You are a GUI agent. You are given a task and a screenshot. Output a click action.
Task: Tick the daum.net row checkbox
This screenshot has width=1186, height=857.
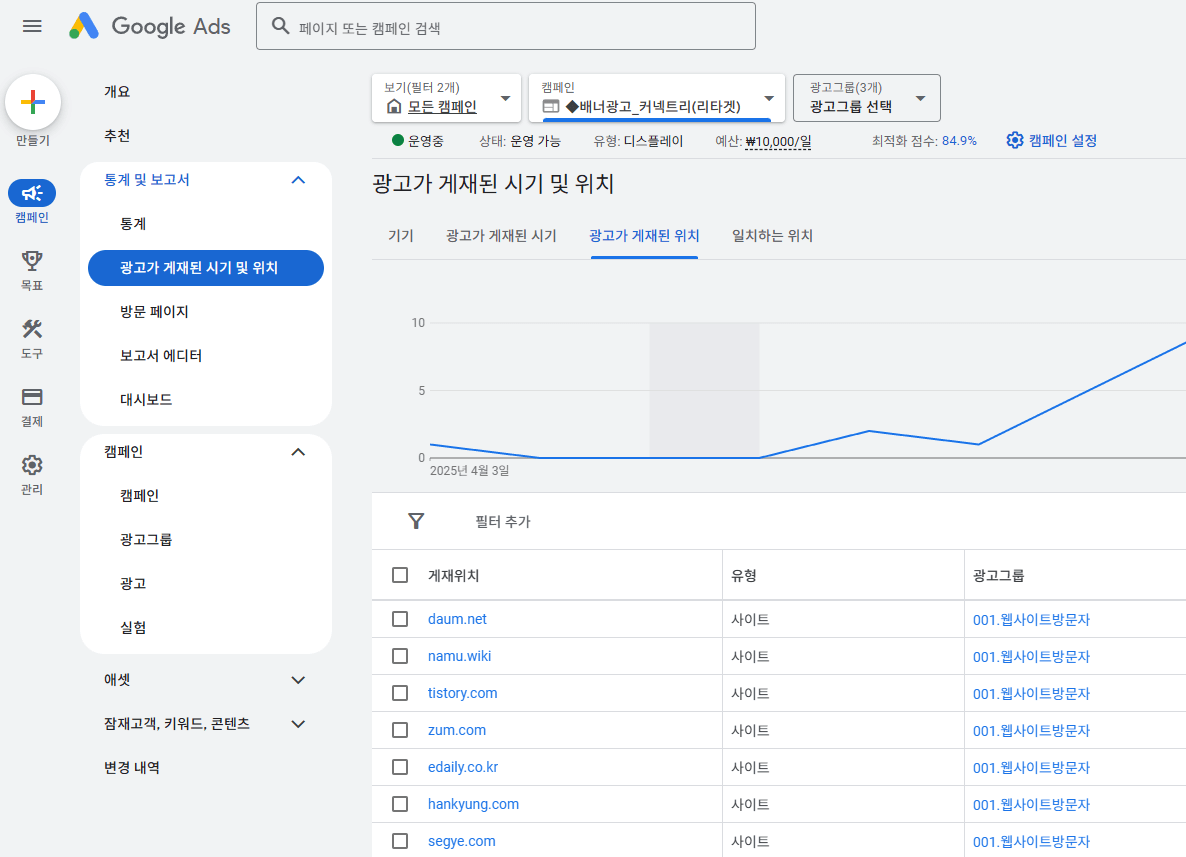coord(400,619)
